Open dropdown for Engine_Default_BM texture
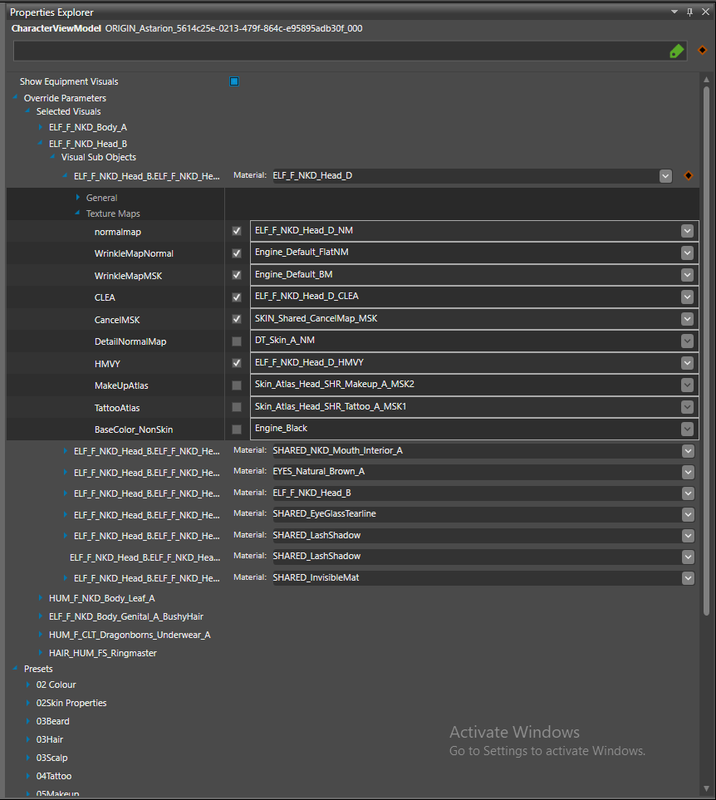Screen dimensions: 716x800 [687, 275]
